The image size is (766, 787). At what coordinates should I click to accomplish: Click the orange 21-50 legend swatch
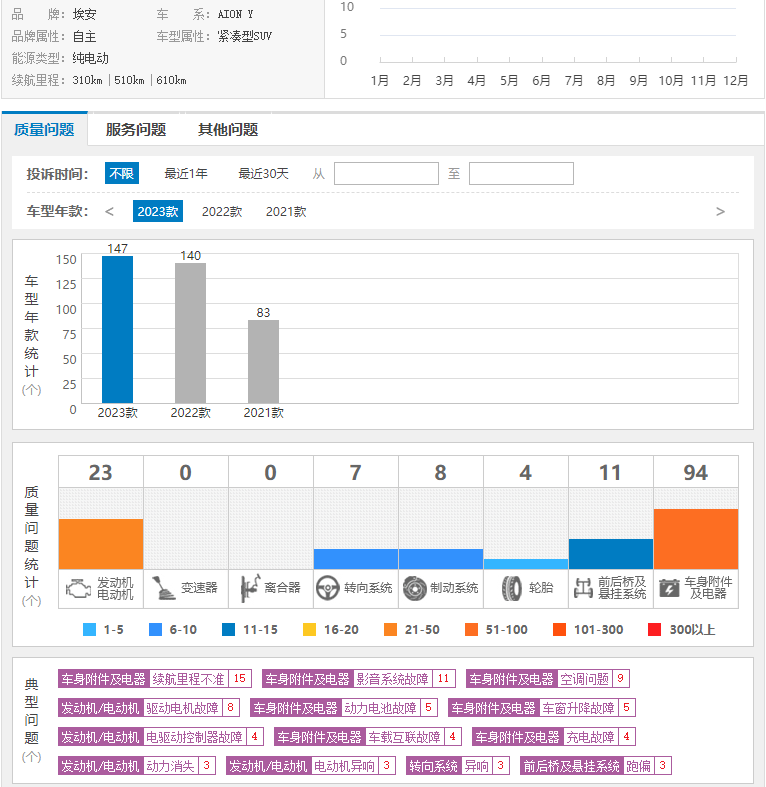point(390,629)
